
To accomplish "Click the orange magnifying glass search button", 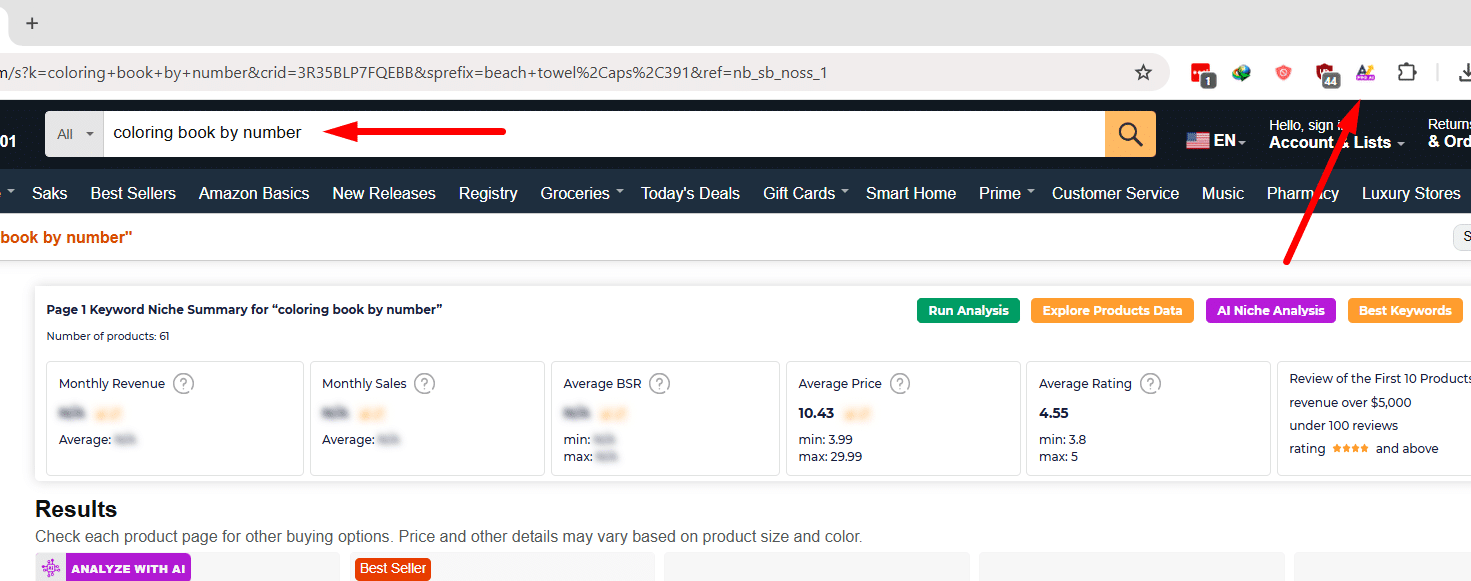I will click(1130, 134).
